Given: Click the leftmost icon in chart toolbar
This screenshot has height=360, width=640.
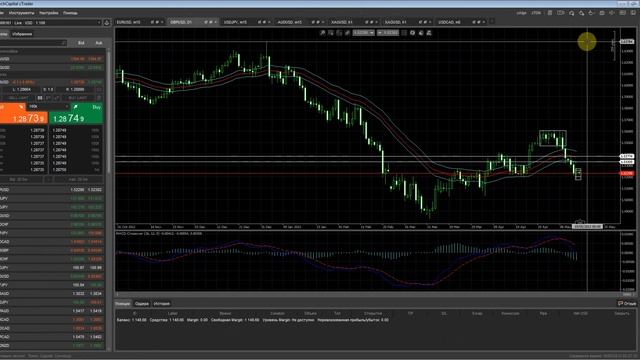Looking at the screenshot, I should (x=322, y=33).
